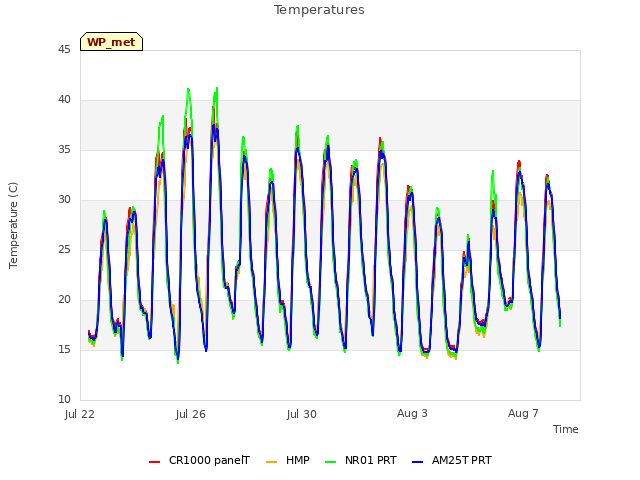Toggle the HMP legend entry

tap(288, 460)
